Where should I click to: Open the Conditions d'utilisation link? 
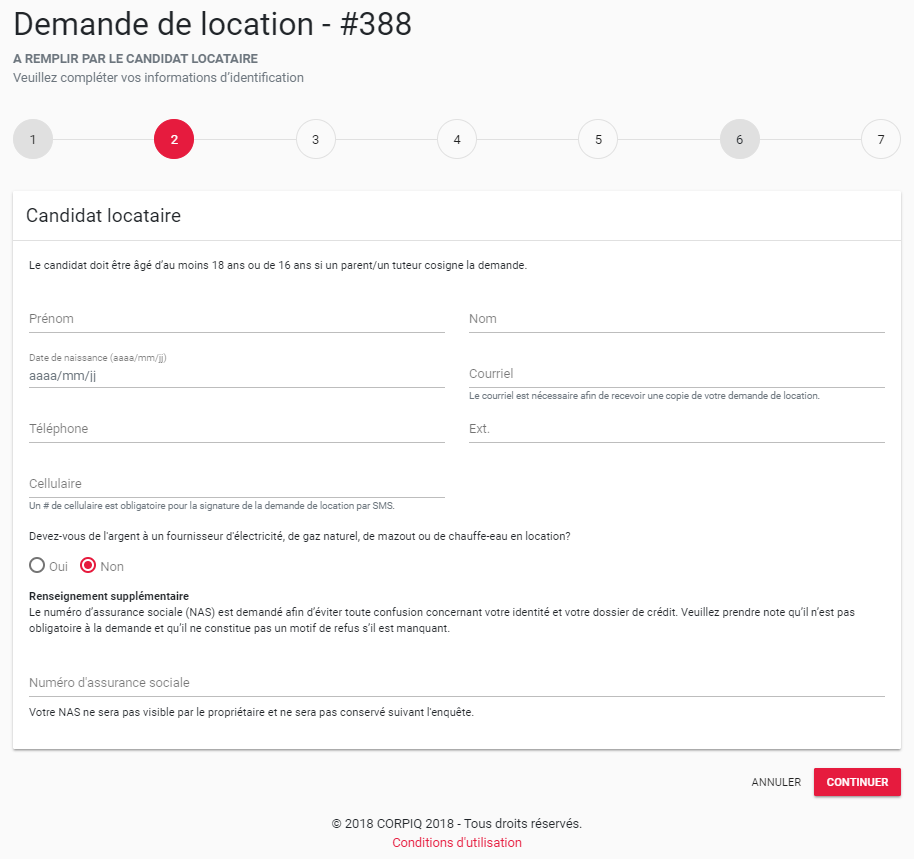pos(456,843)
